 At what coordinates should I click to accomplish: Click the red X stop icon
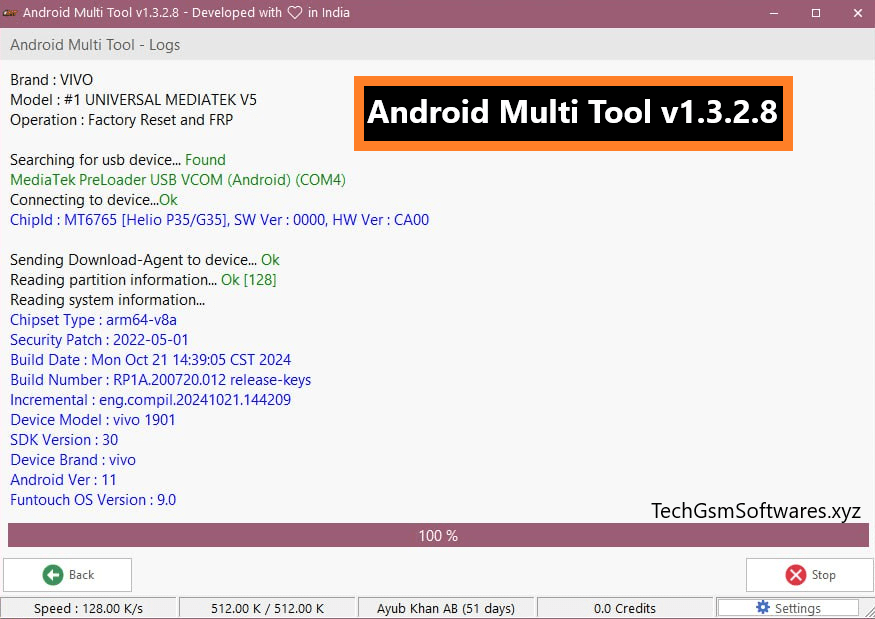pos(796,574)
